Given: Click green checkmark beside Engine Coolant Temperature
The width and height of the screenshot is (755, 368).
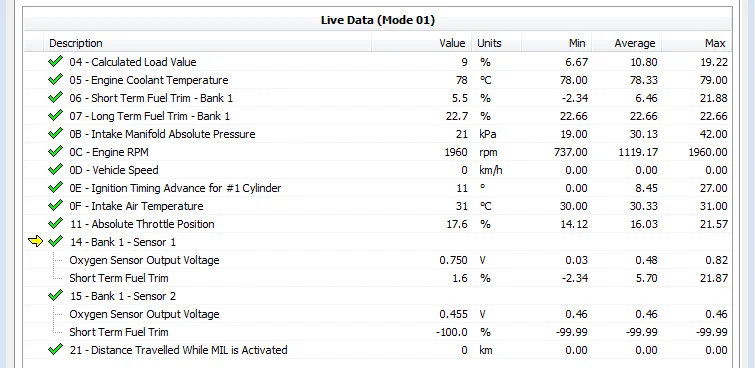Looking at the screenshot, I should click(55, 79).
